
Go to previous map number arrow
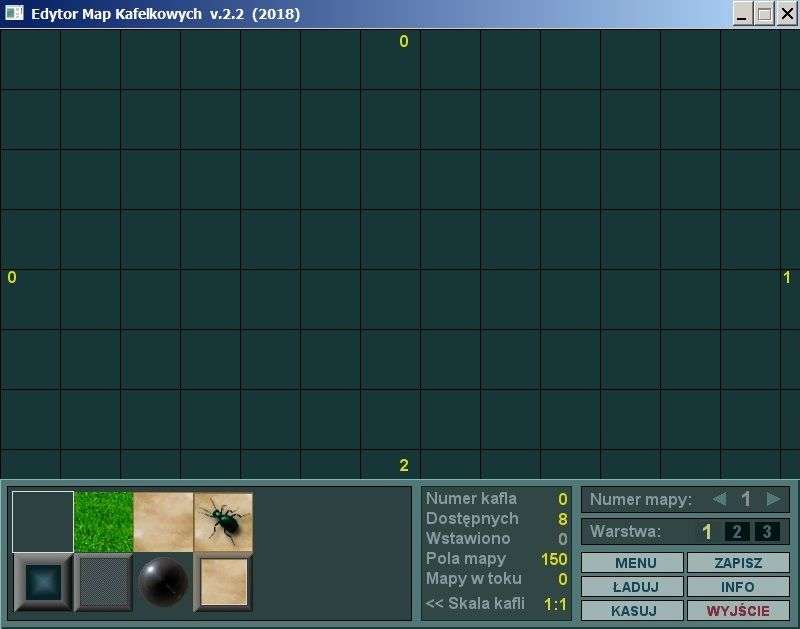point(719,499)
